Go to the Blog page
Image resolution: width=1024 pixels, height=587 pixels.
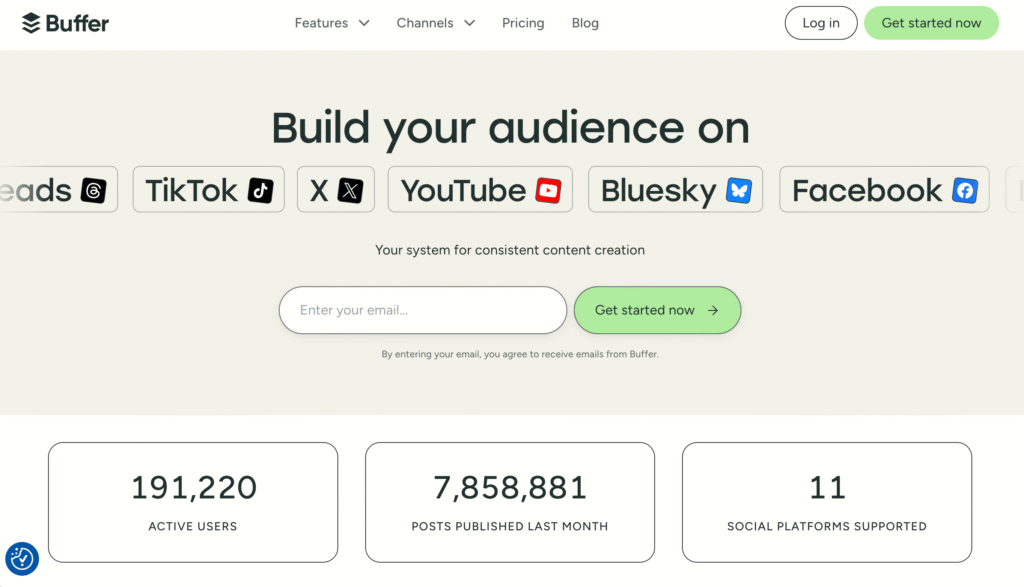point(585,23)
